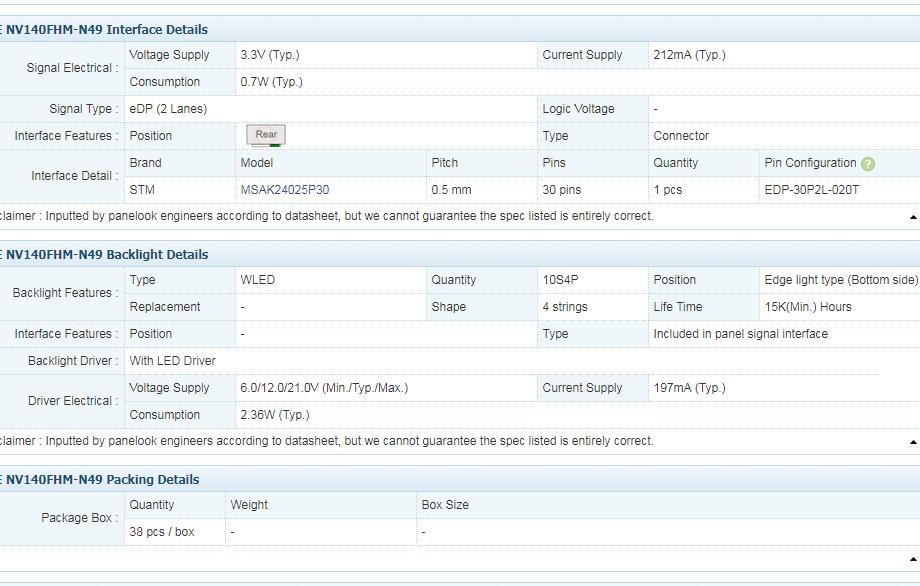Click the Backlight Features row label
Screen dimensions: 920x586
pos(66,293)
